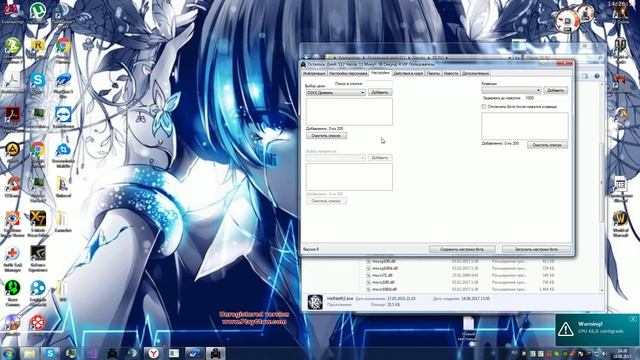
Task: Open the Windows Start menu
Action: pos(8,353)
